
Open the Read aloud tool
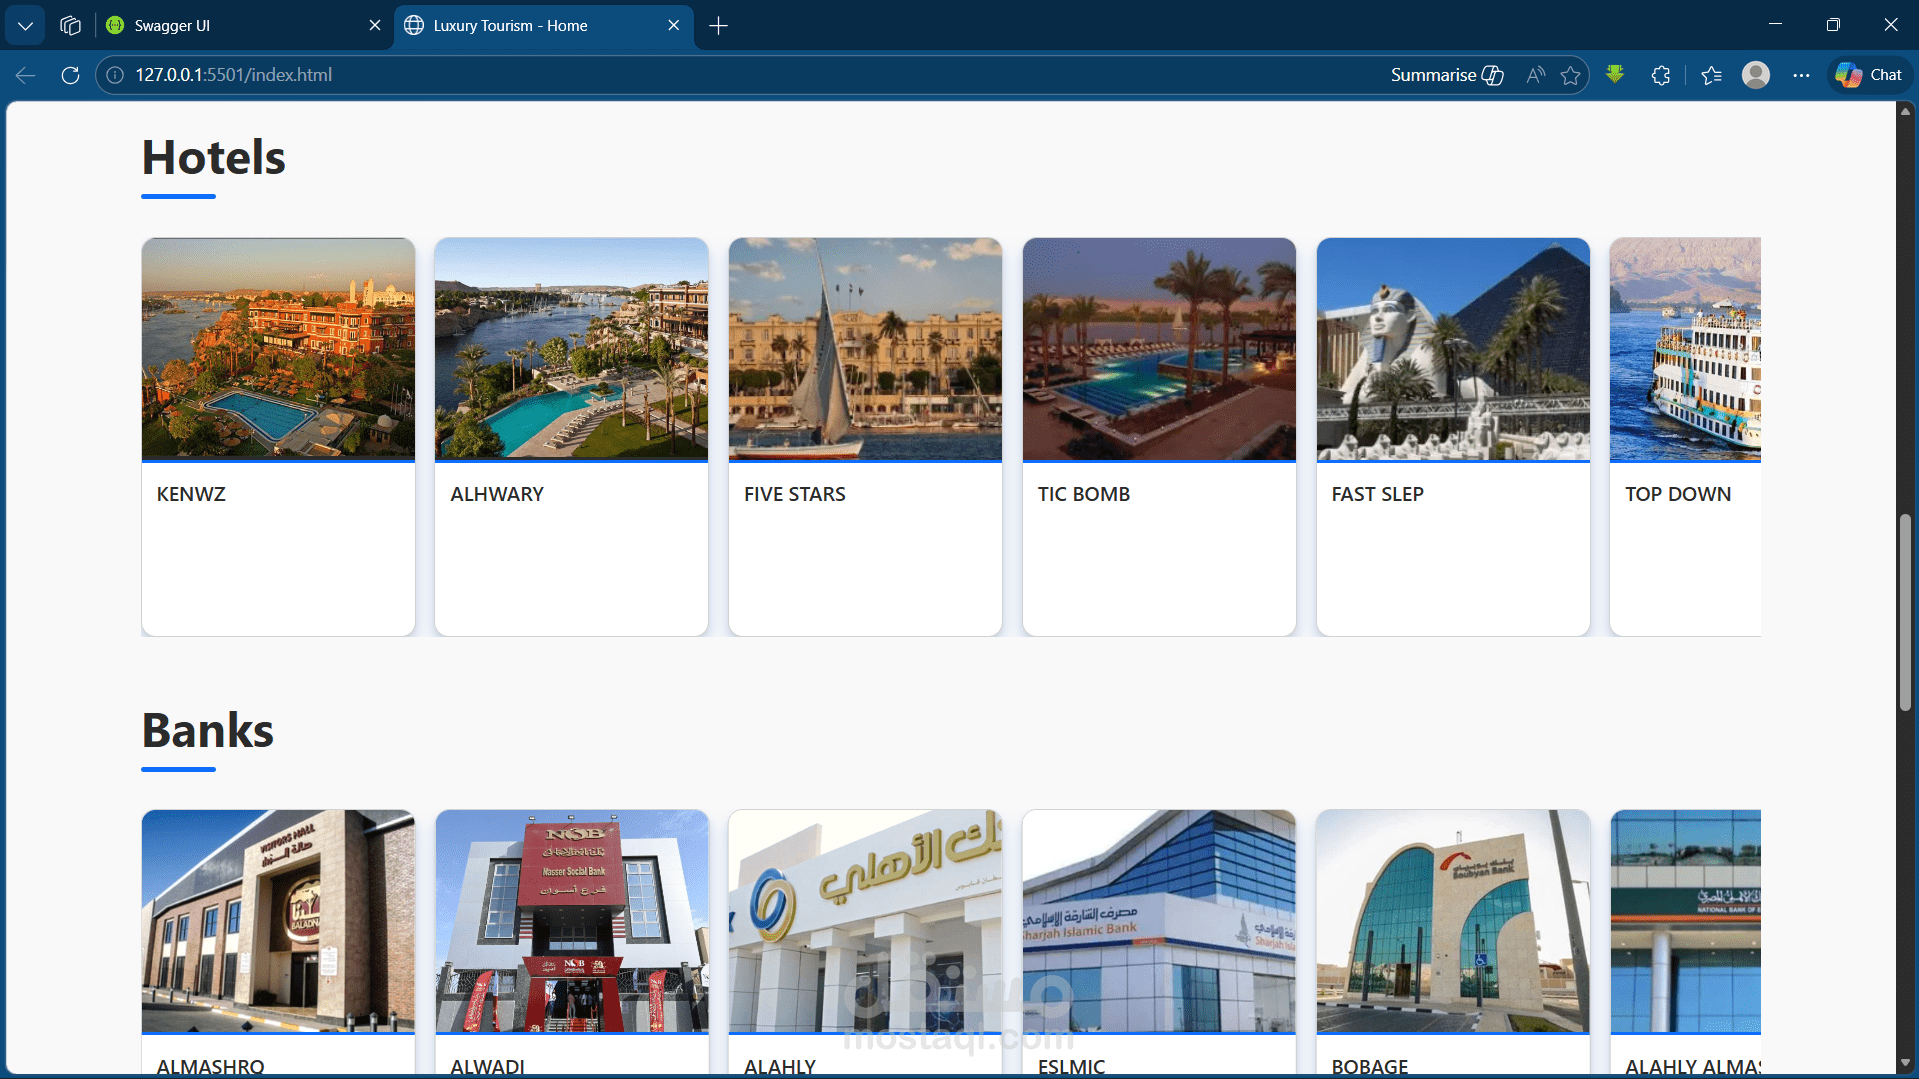click(1535, 75)
